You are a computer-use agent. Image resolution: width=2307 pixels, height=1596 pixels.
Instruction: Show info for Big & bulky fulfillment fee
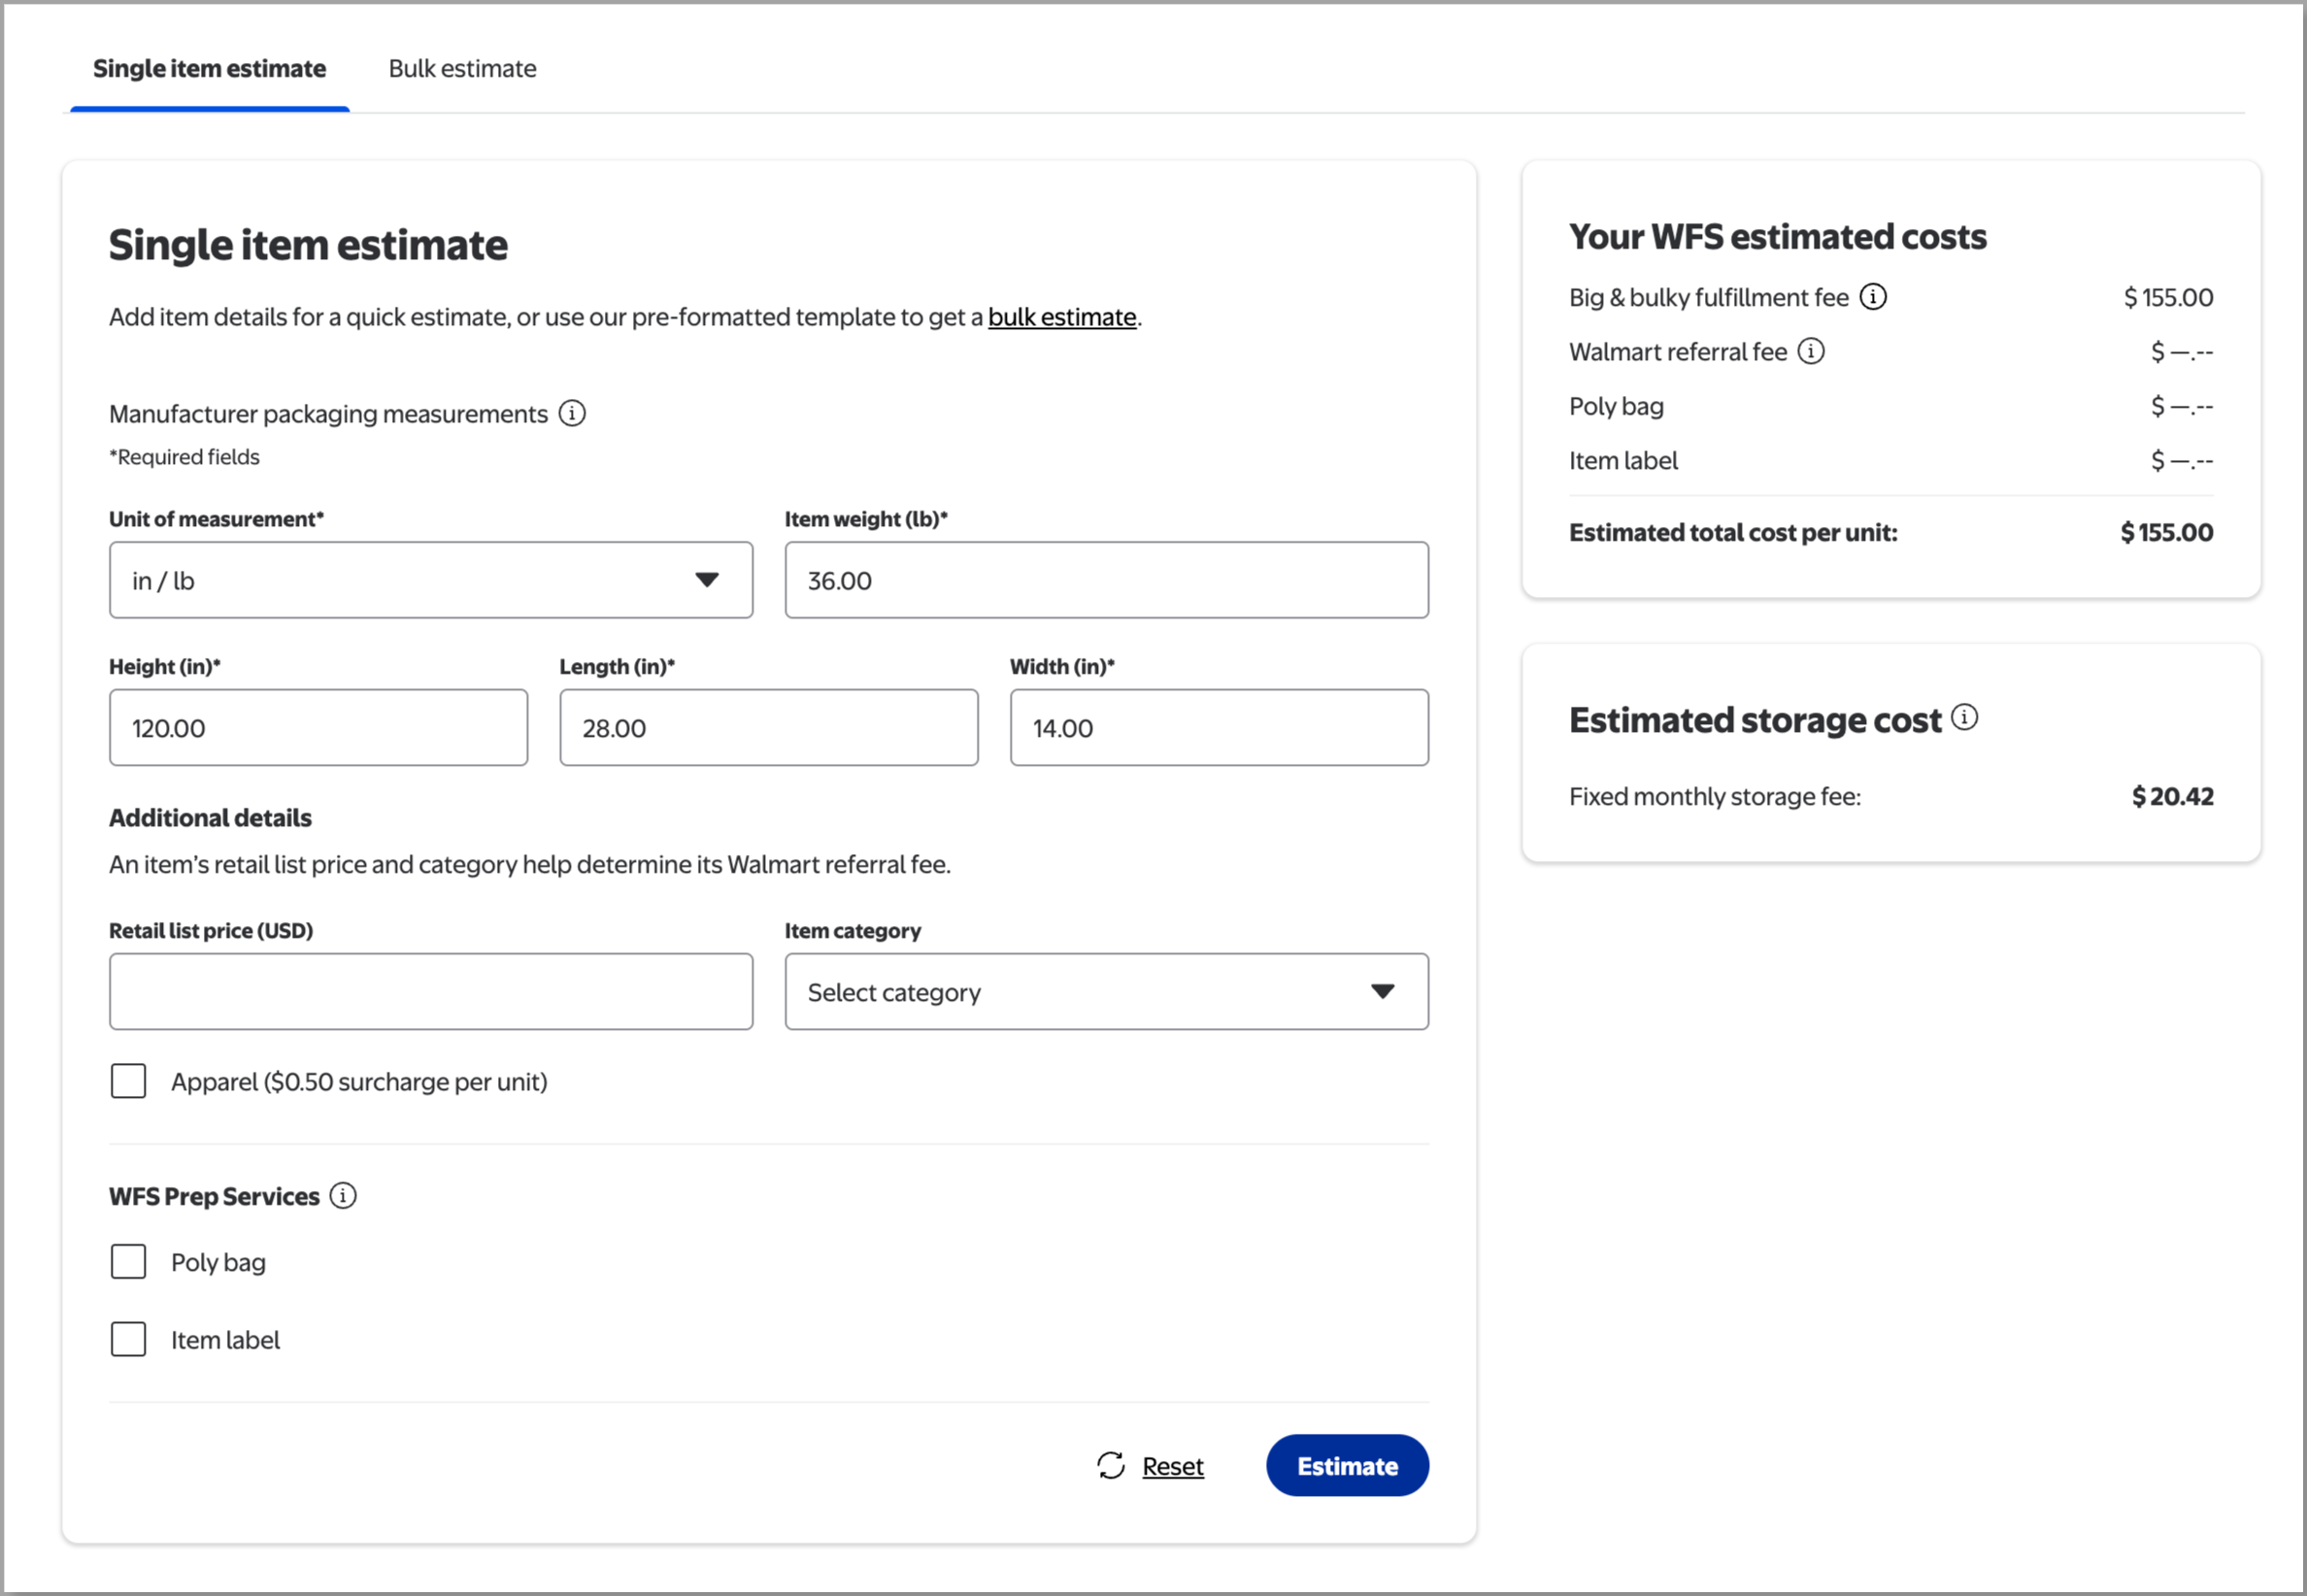coord(1873,297)
